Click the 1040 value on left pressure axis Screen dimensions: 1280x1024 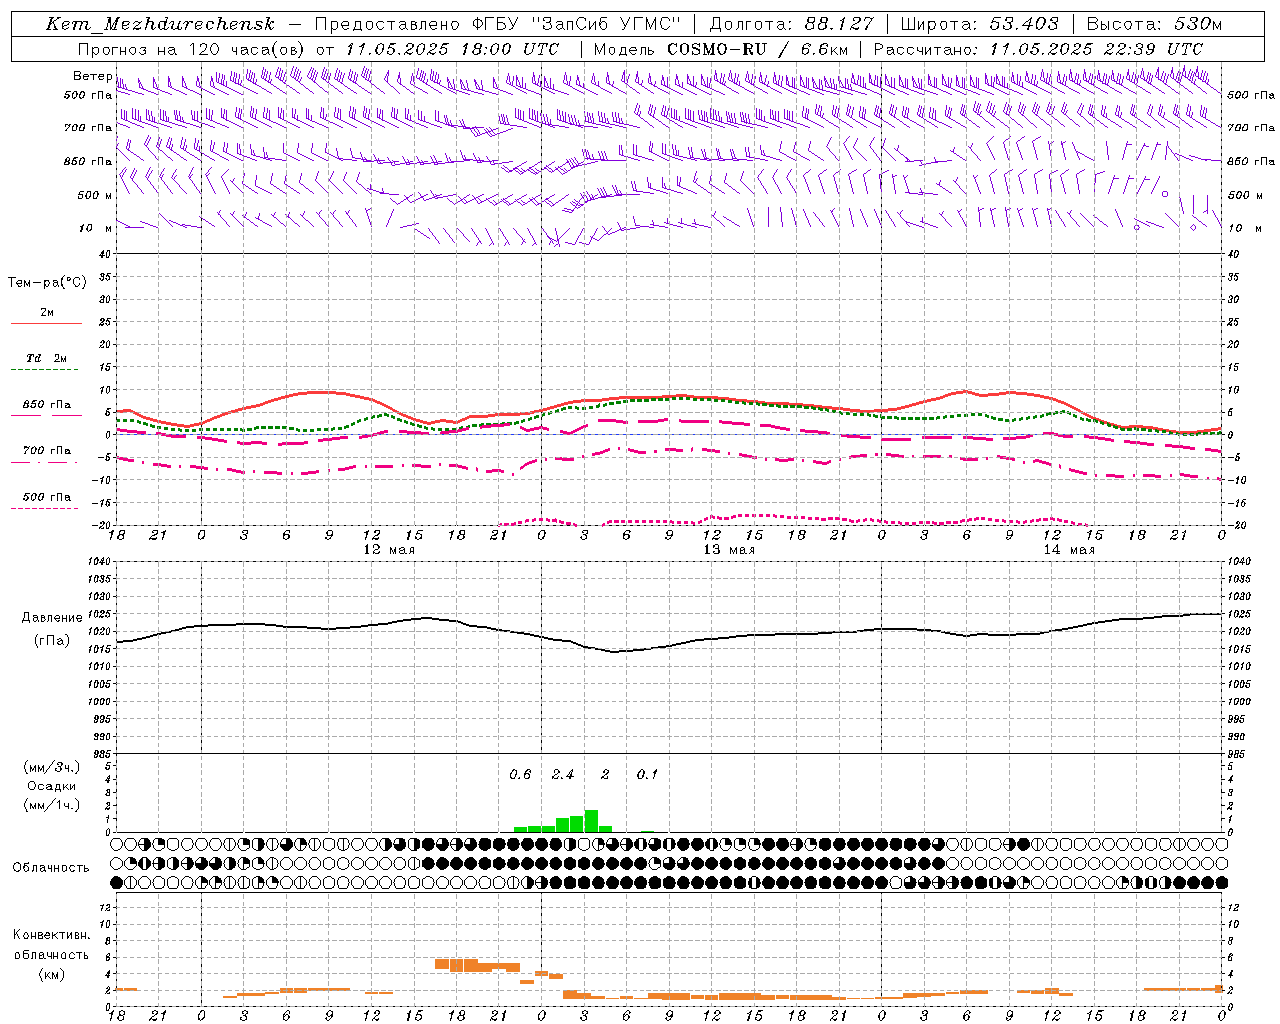[97, 562]
